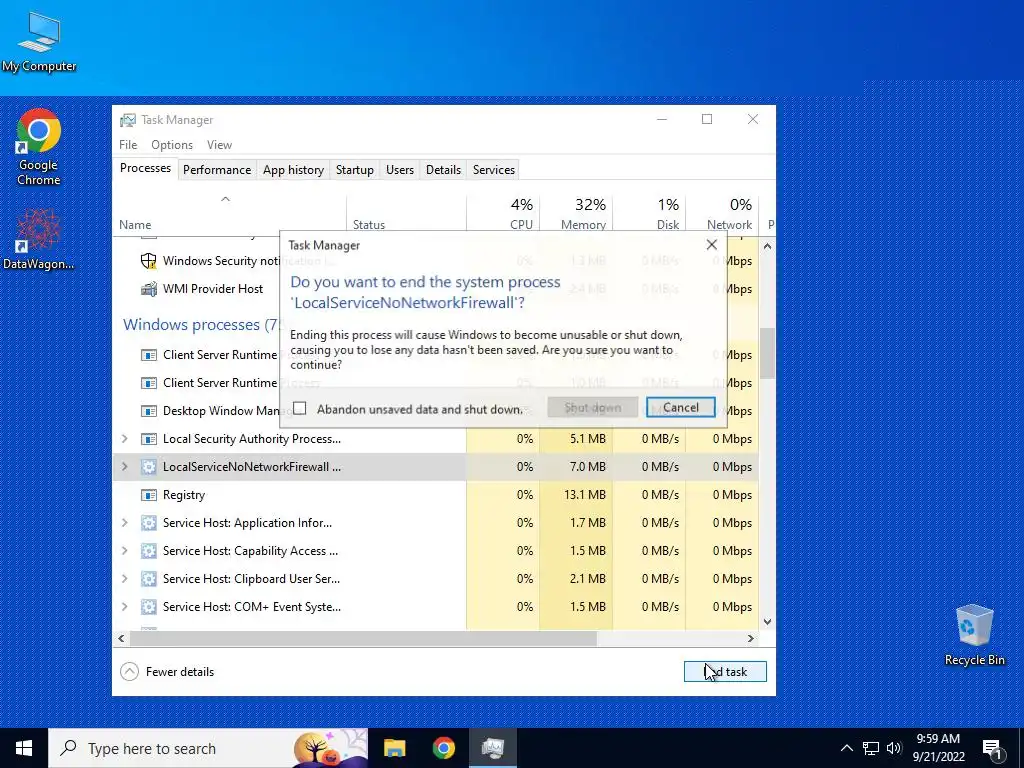Click the Desktop Window Manager process icon
Screen dimensions: 1024x768
click(x=149, y=411)
